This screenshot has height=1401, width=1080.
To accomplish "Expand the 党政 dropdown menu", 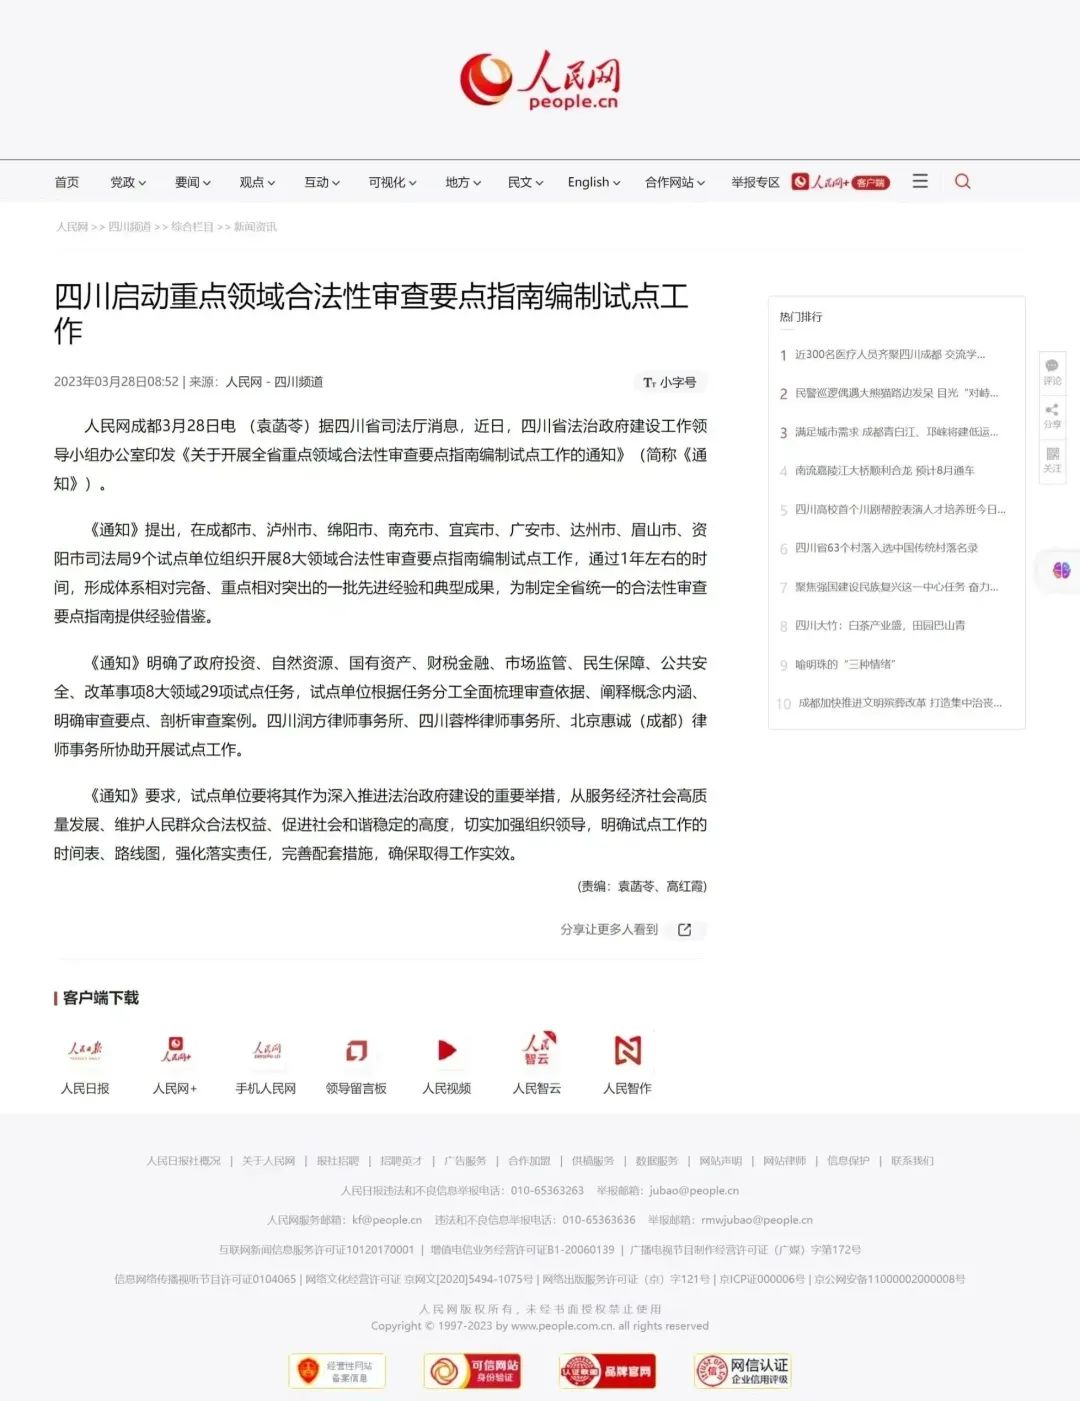I will coord(128,182).
